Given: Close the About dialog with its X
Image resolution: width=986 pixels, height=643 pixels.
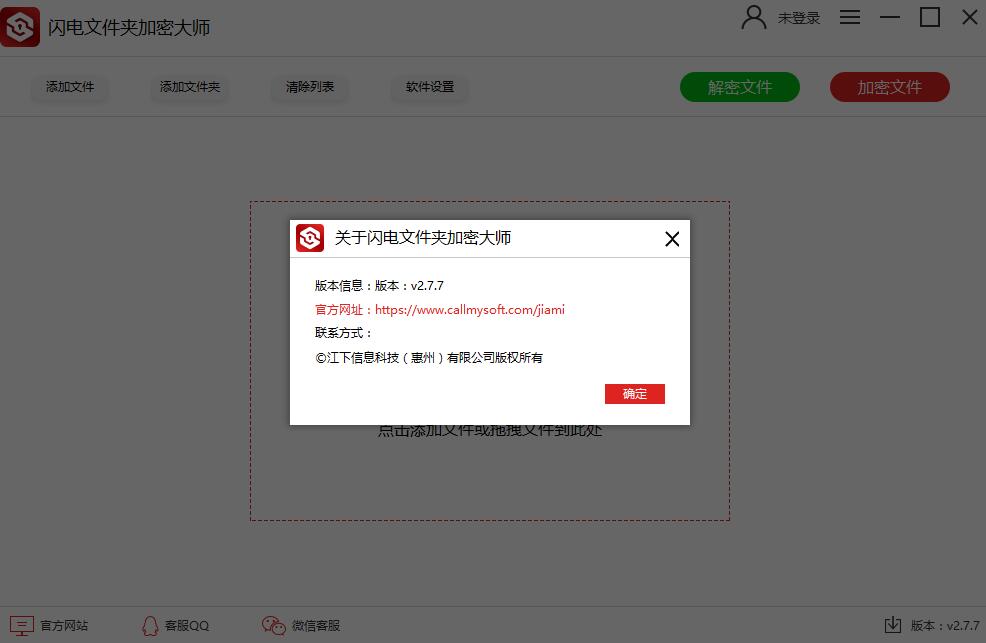Looking at the screenshot, I should (x=671, y=239).
